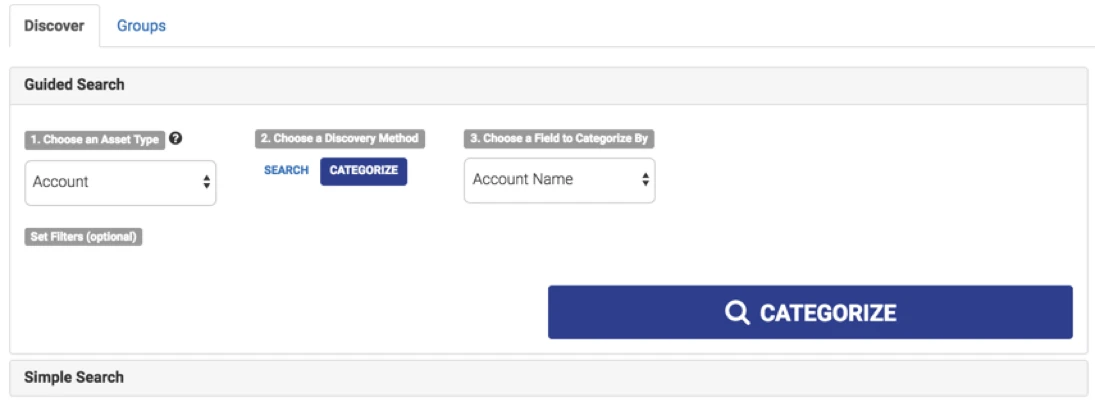Open the Asset Type dropdown showing Account
This screenshot has height=402, width=1095.
pyautogui.click(x=120, y=182)
